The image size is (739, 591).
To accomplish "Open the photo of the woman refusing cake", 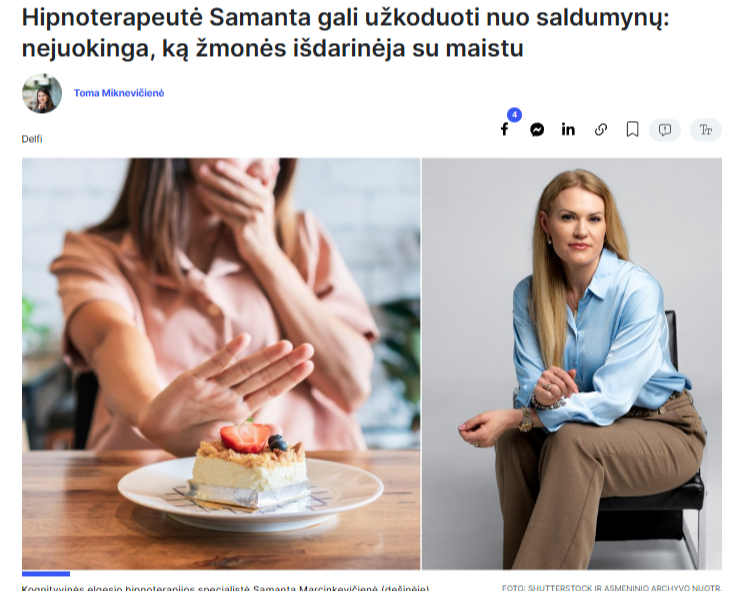I will pyautogui.click(x=221, y=363).
